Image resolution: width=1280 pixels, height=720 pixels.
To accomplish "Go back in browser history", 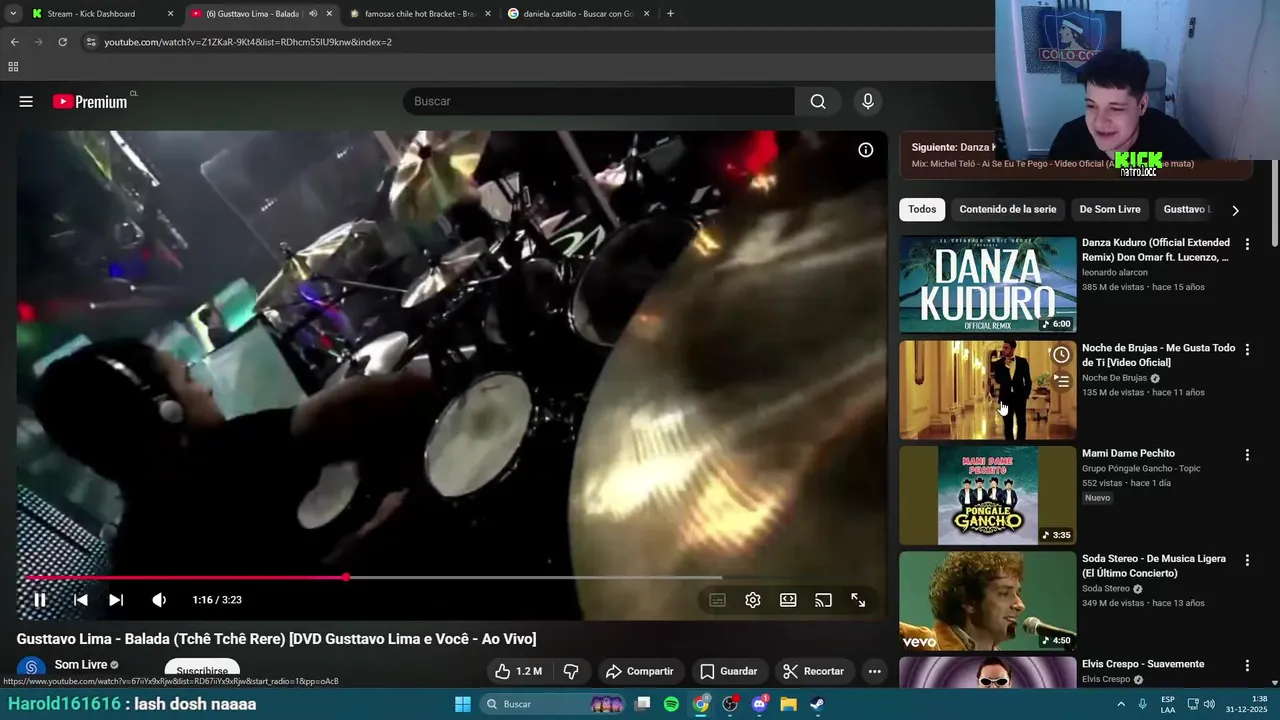I will tap(14, 42).
